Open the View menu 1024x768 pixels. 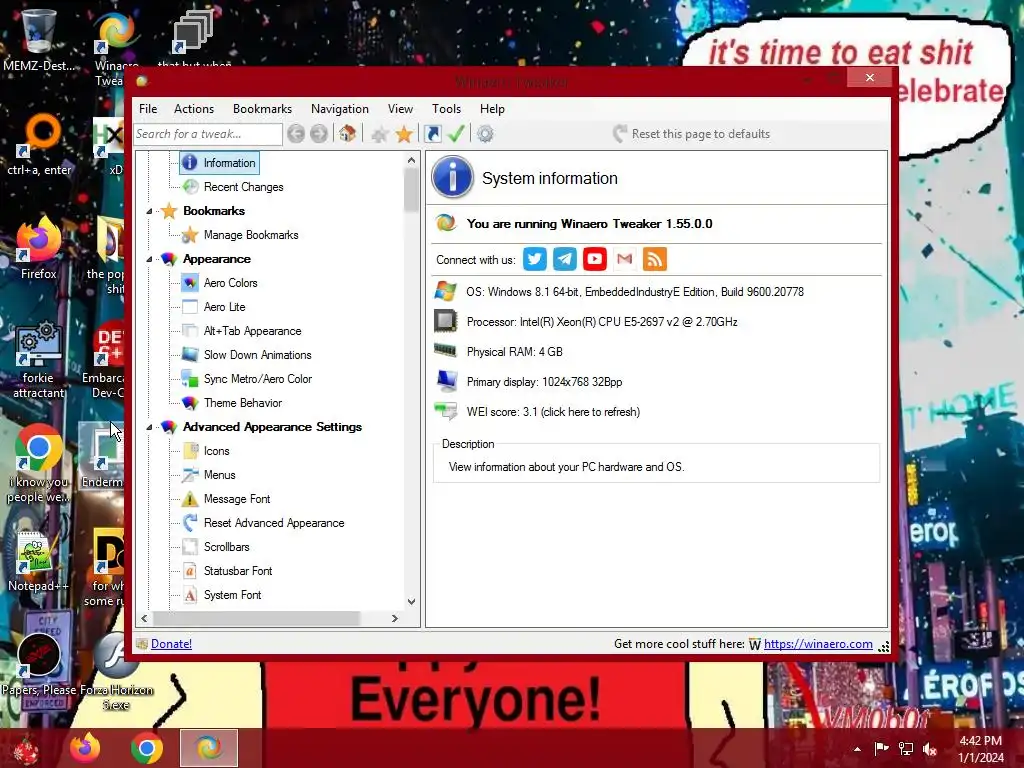pos(400,109)
